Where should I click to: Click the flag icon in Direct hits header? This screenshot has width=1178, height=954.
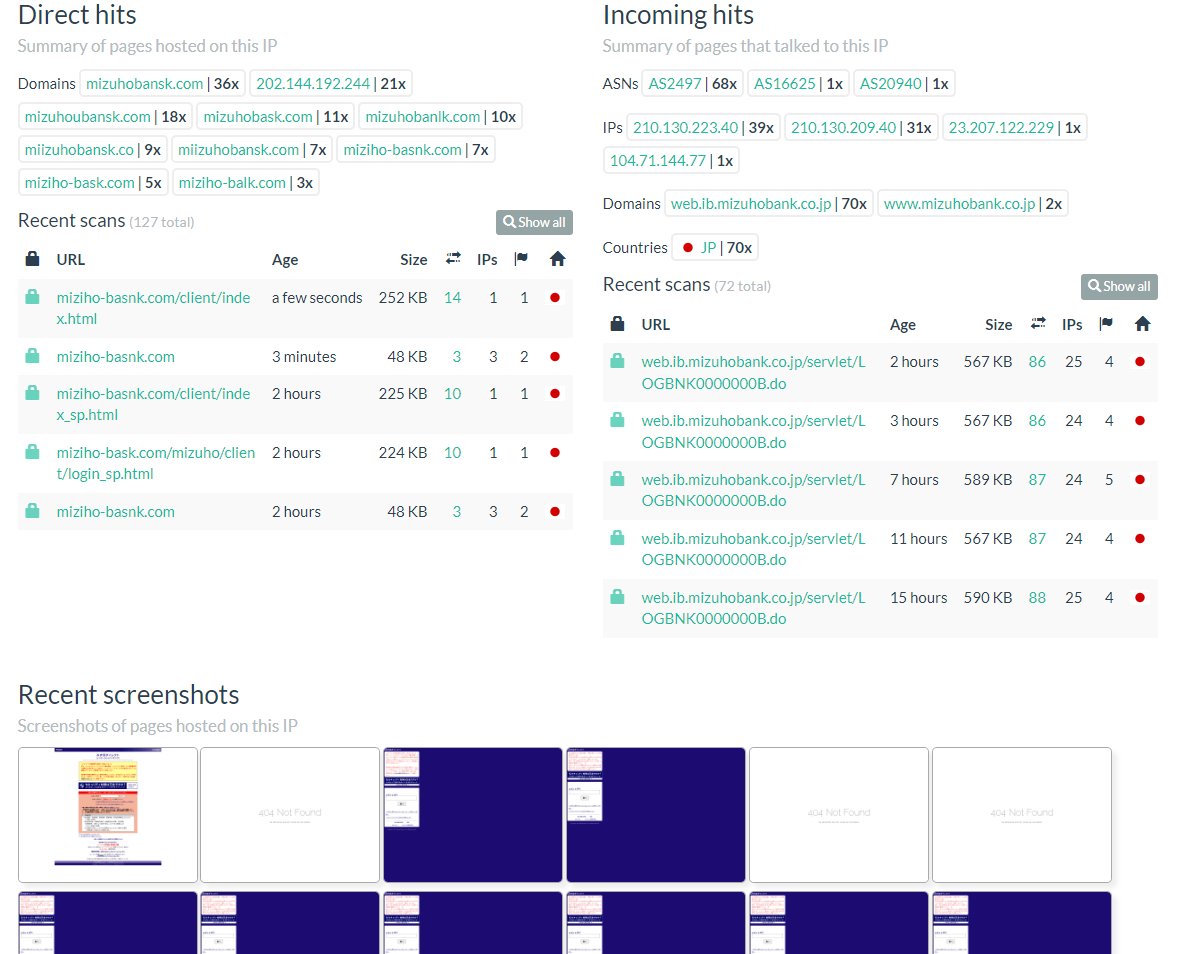(521, 259)
